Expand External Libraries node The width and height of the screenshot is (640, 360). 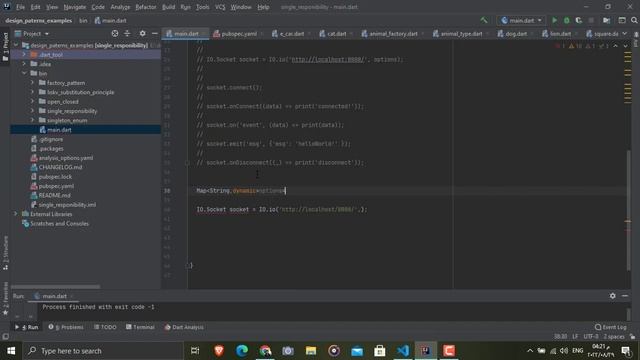(x=16, y=214)
